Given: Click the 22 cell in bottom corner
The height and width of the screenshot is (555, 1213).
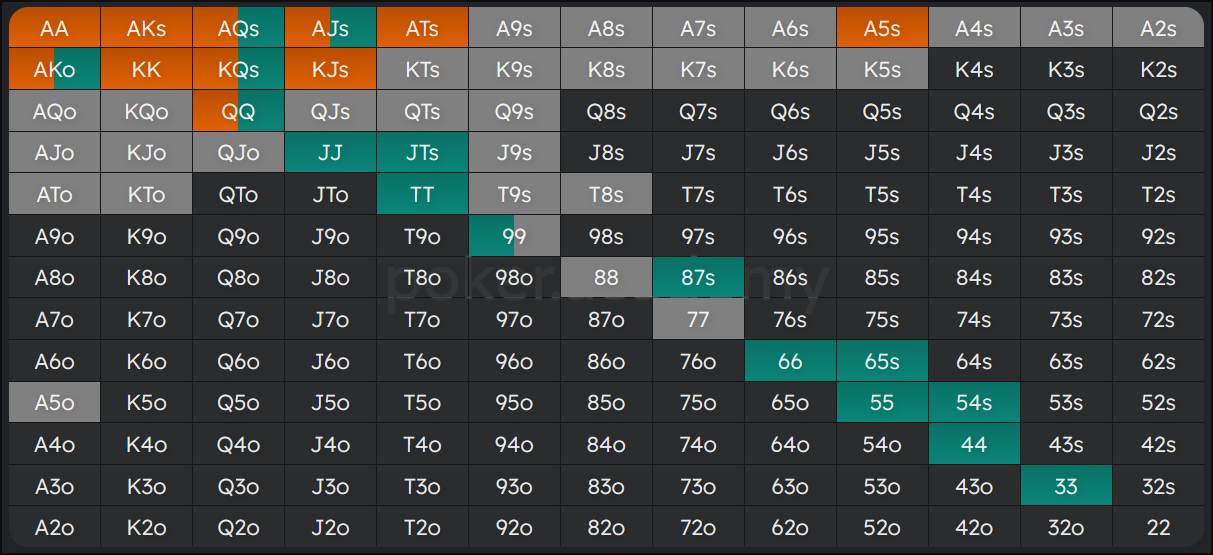Looking at the screenshot, I should tap(1158, 528).
